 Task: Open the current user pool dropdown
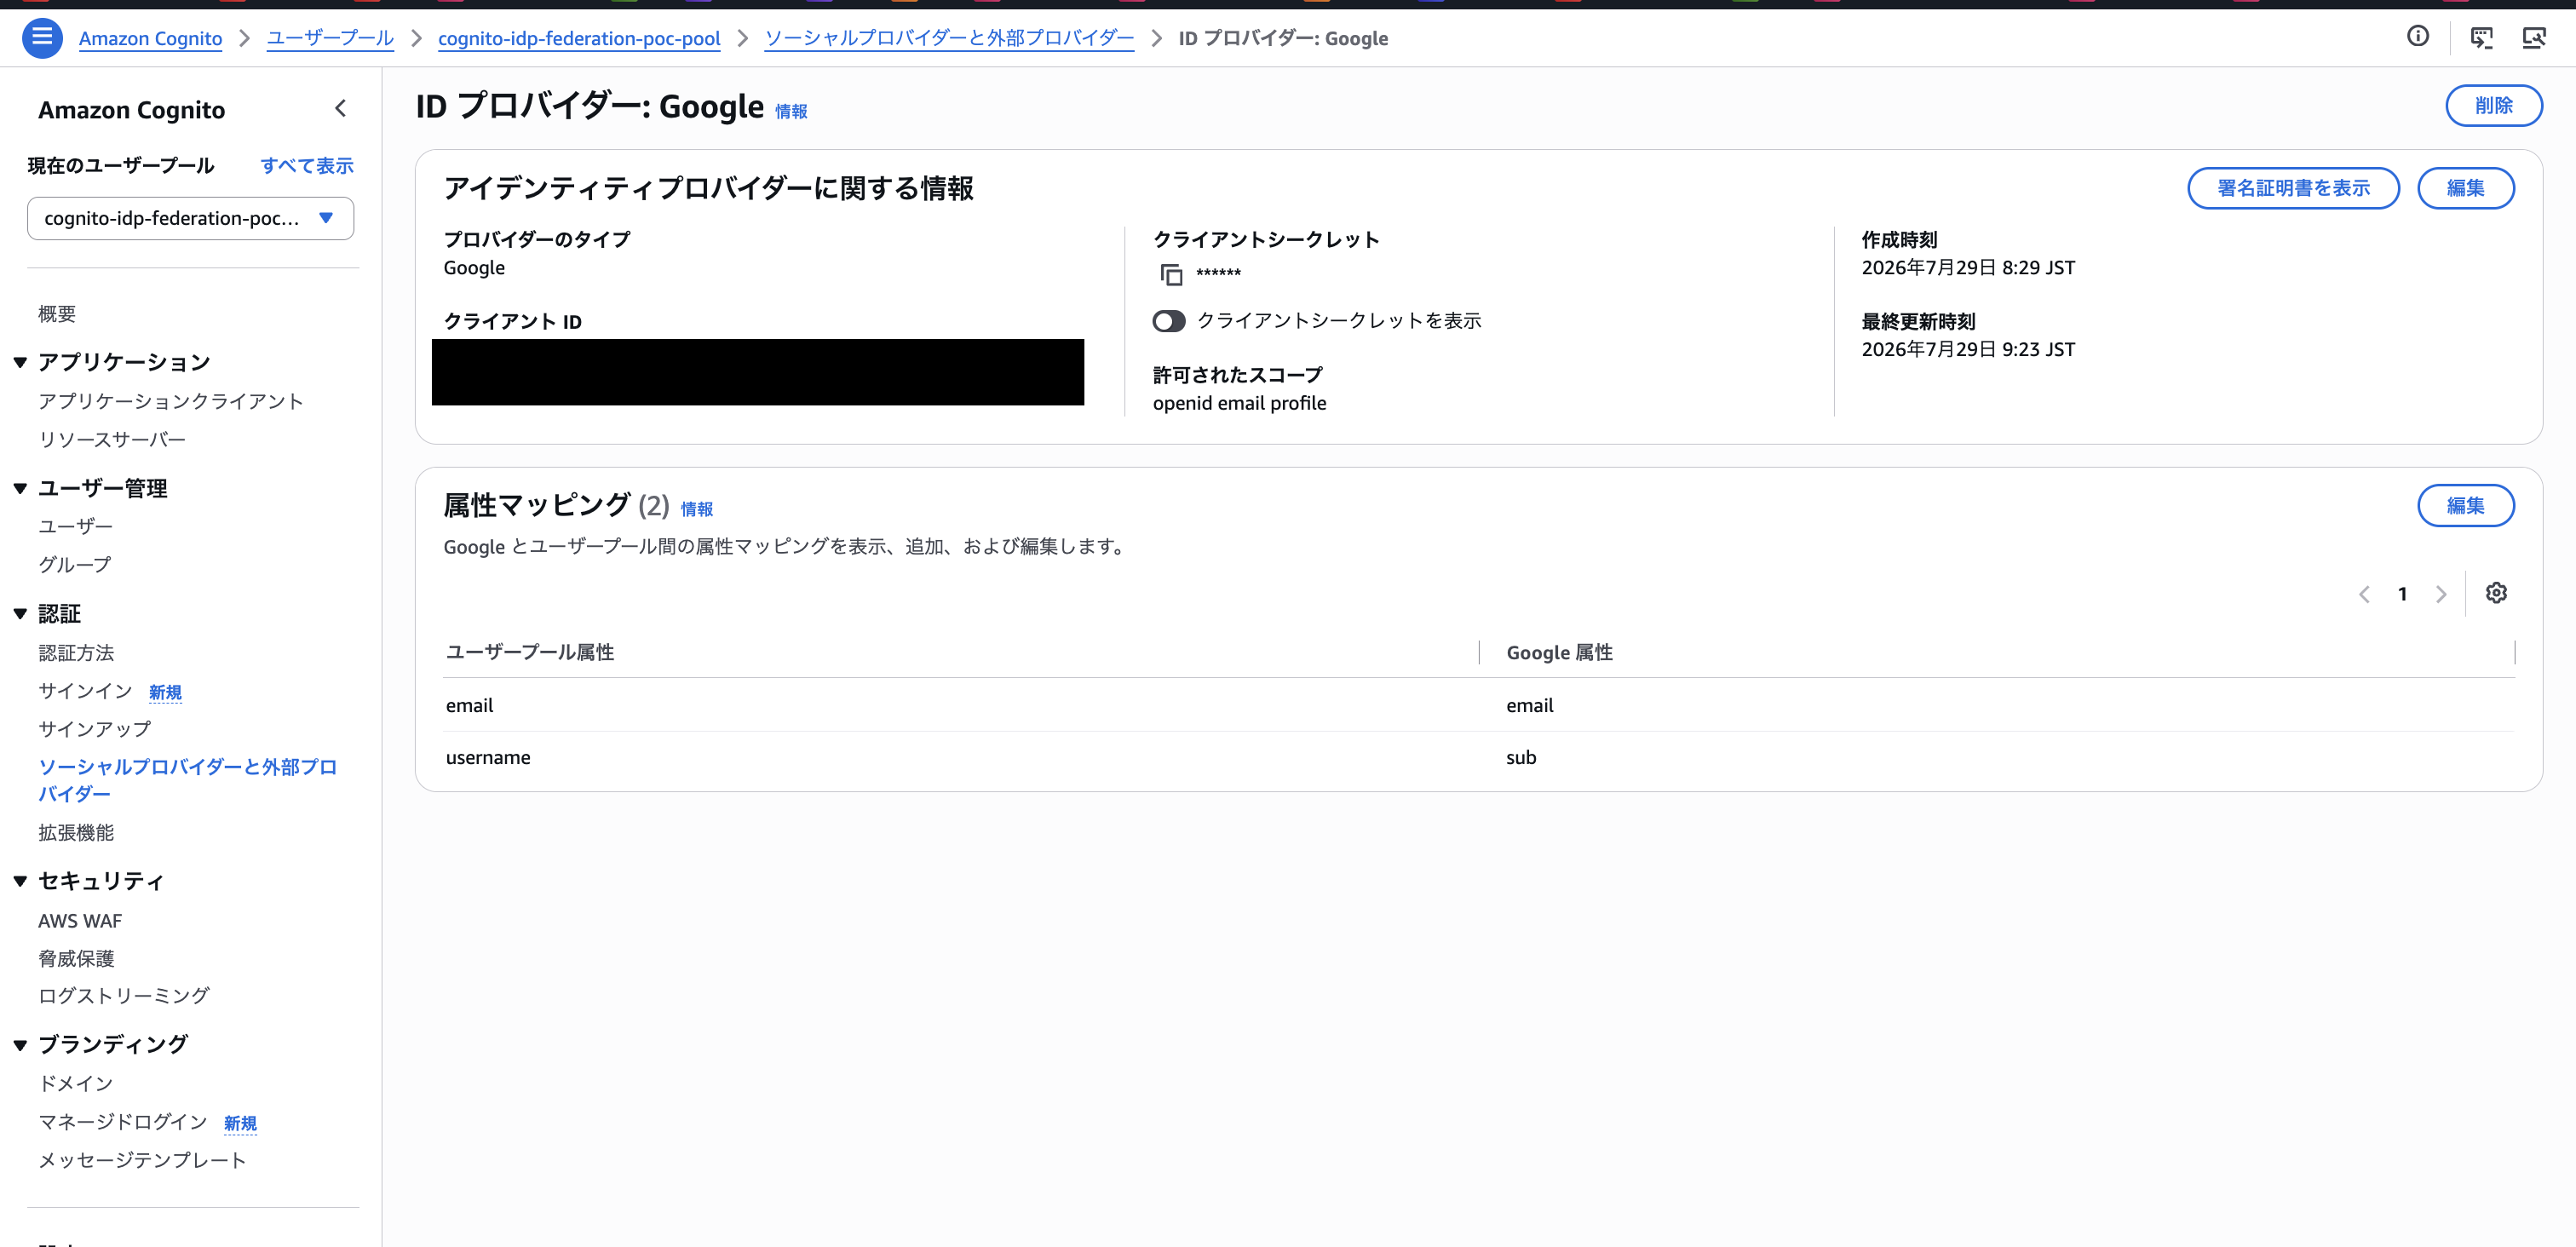click(190, 218)
